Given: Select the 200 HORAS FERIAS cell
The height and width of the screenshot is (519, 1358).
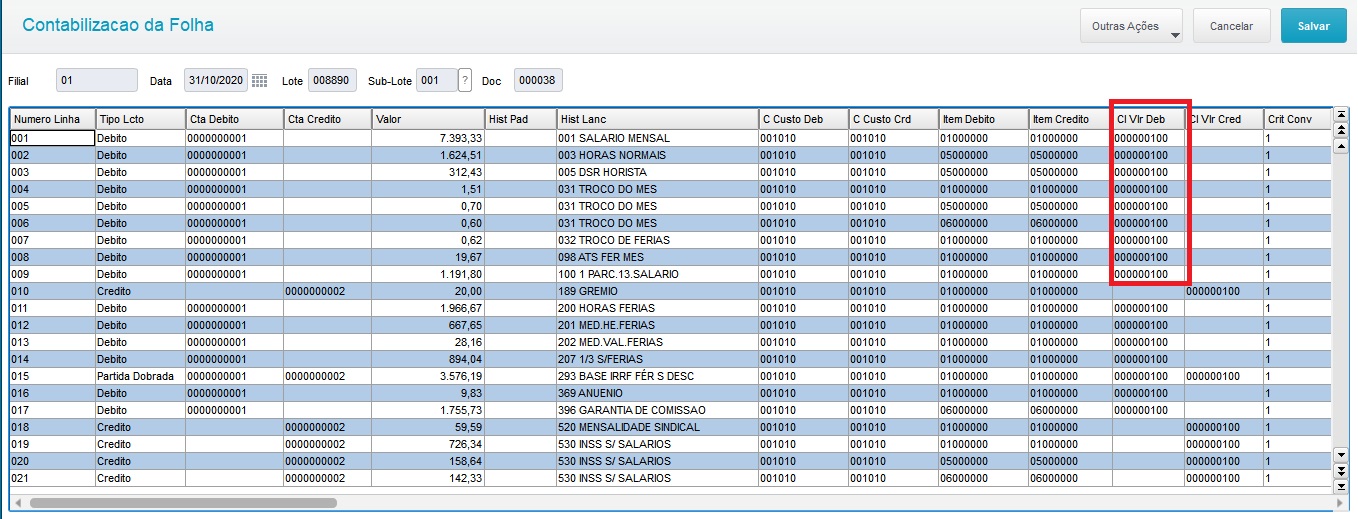Looking at the screenshot, I should 657,308.
